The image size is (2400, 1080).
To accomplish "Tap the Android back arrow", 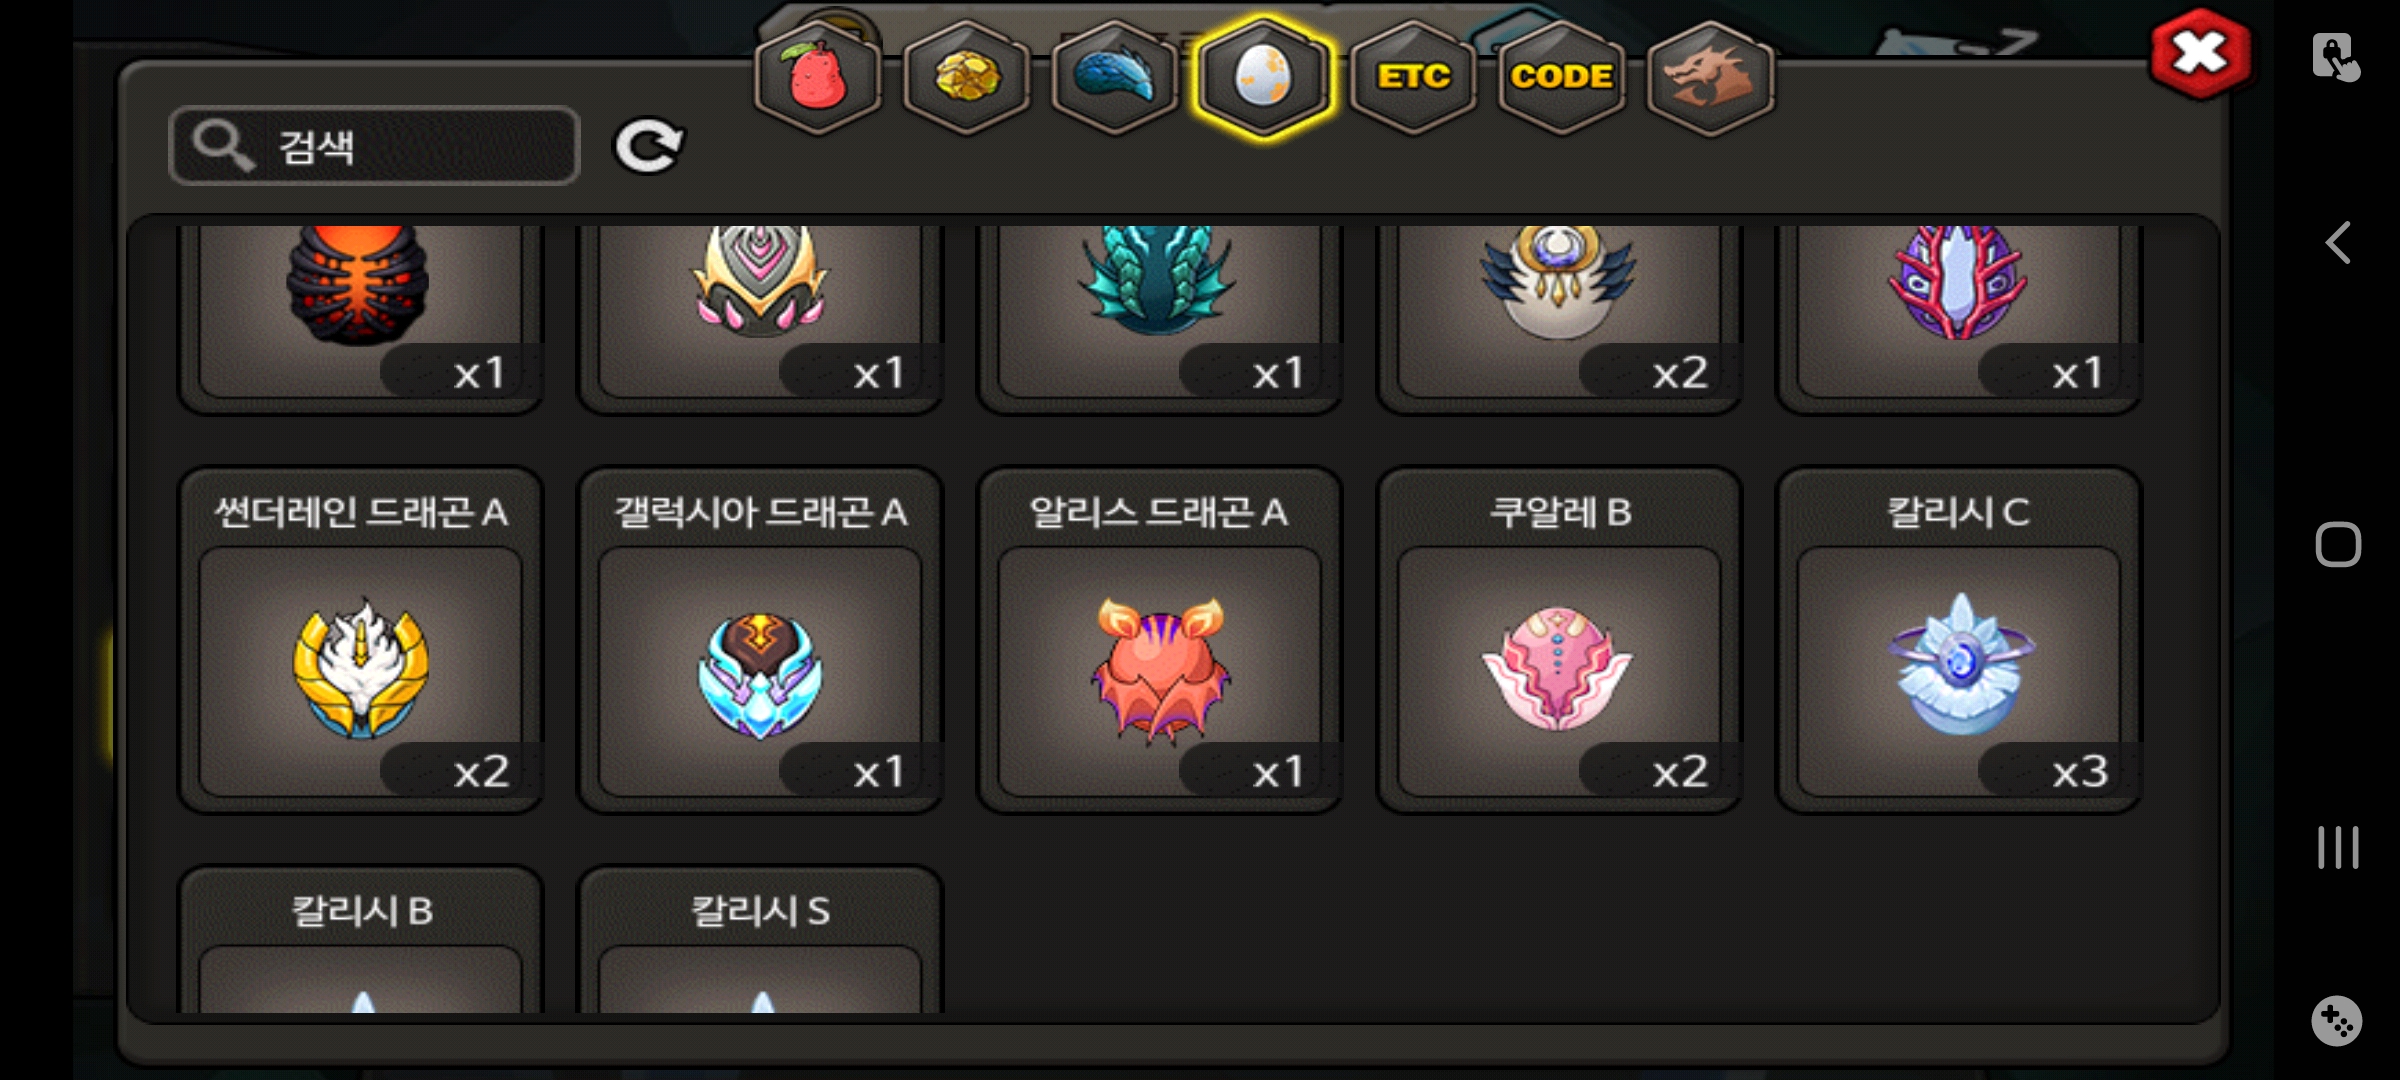I will (2338, 243).
